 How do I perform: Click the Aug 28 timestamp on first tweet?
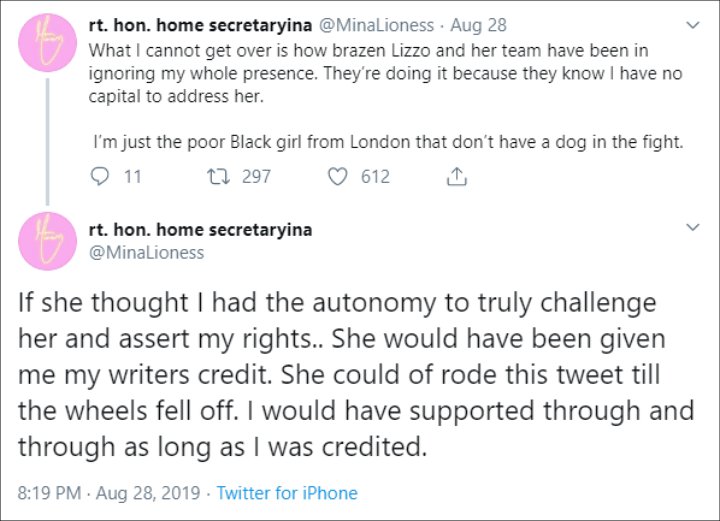(478, 25)
